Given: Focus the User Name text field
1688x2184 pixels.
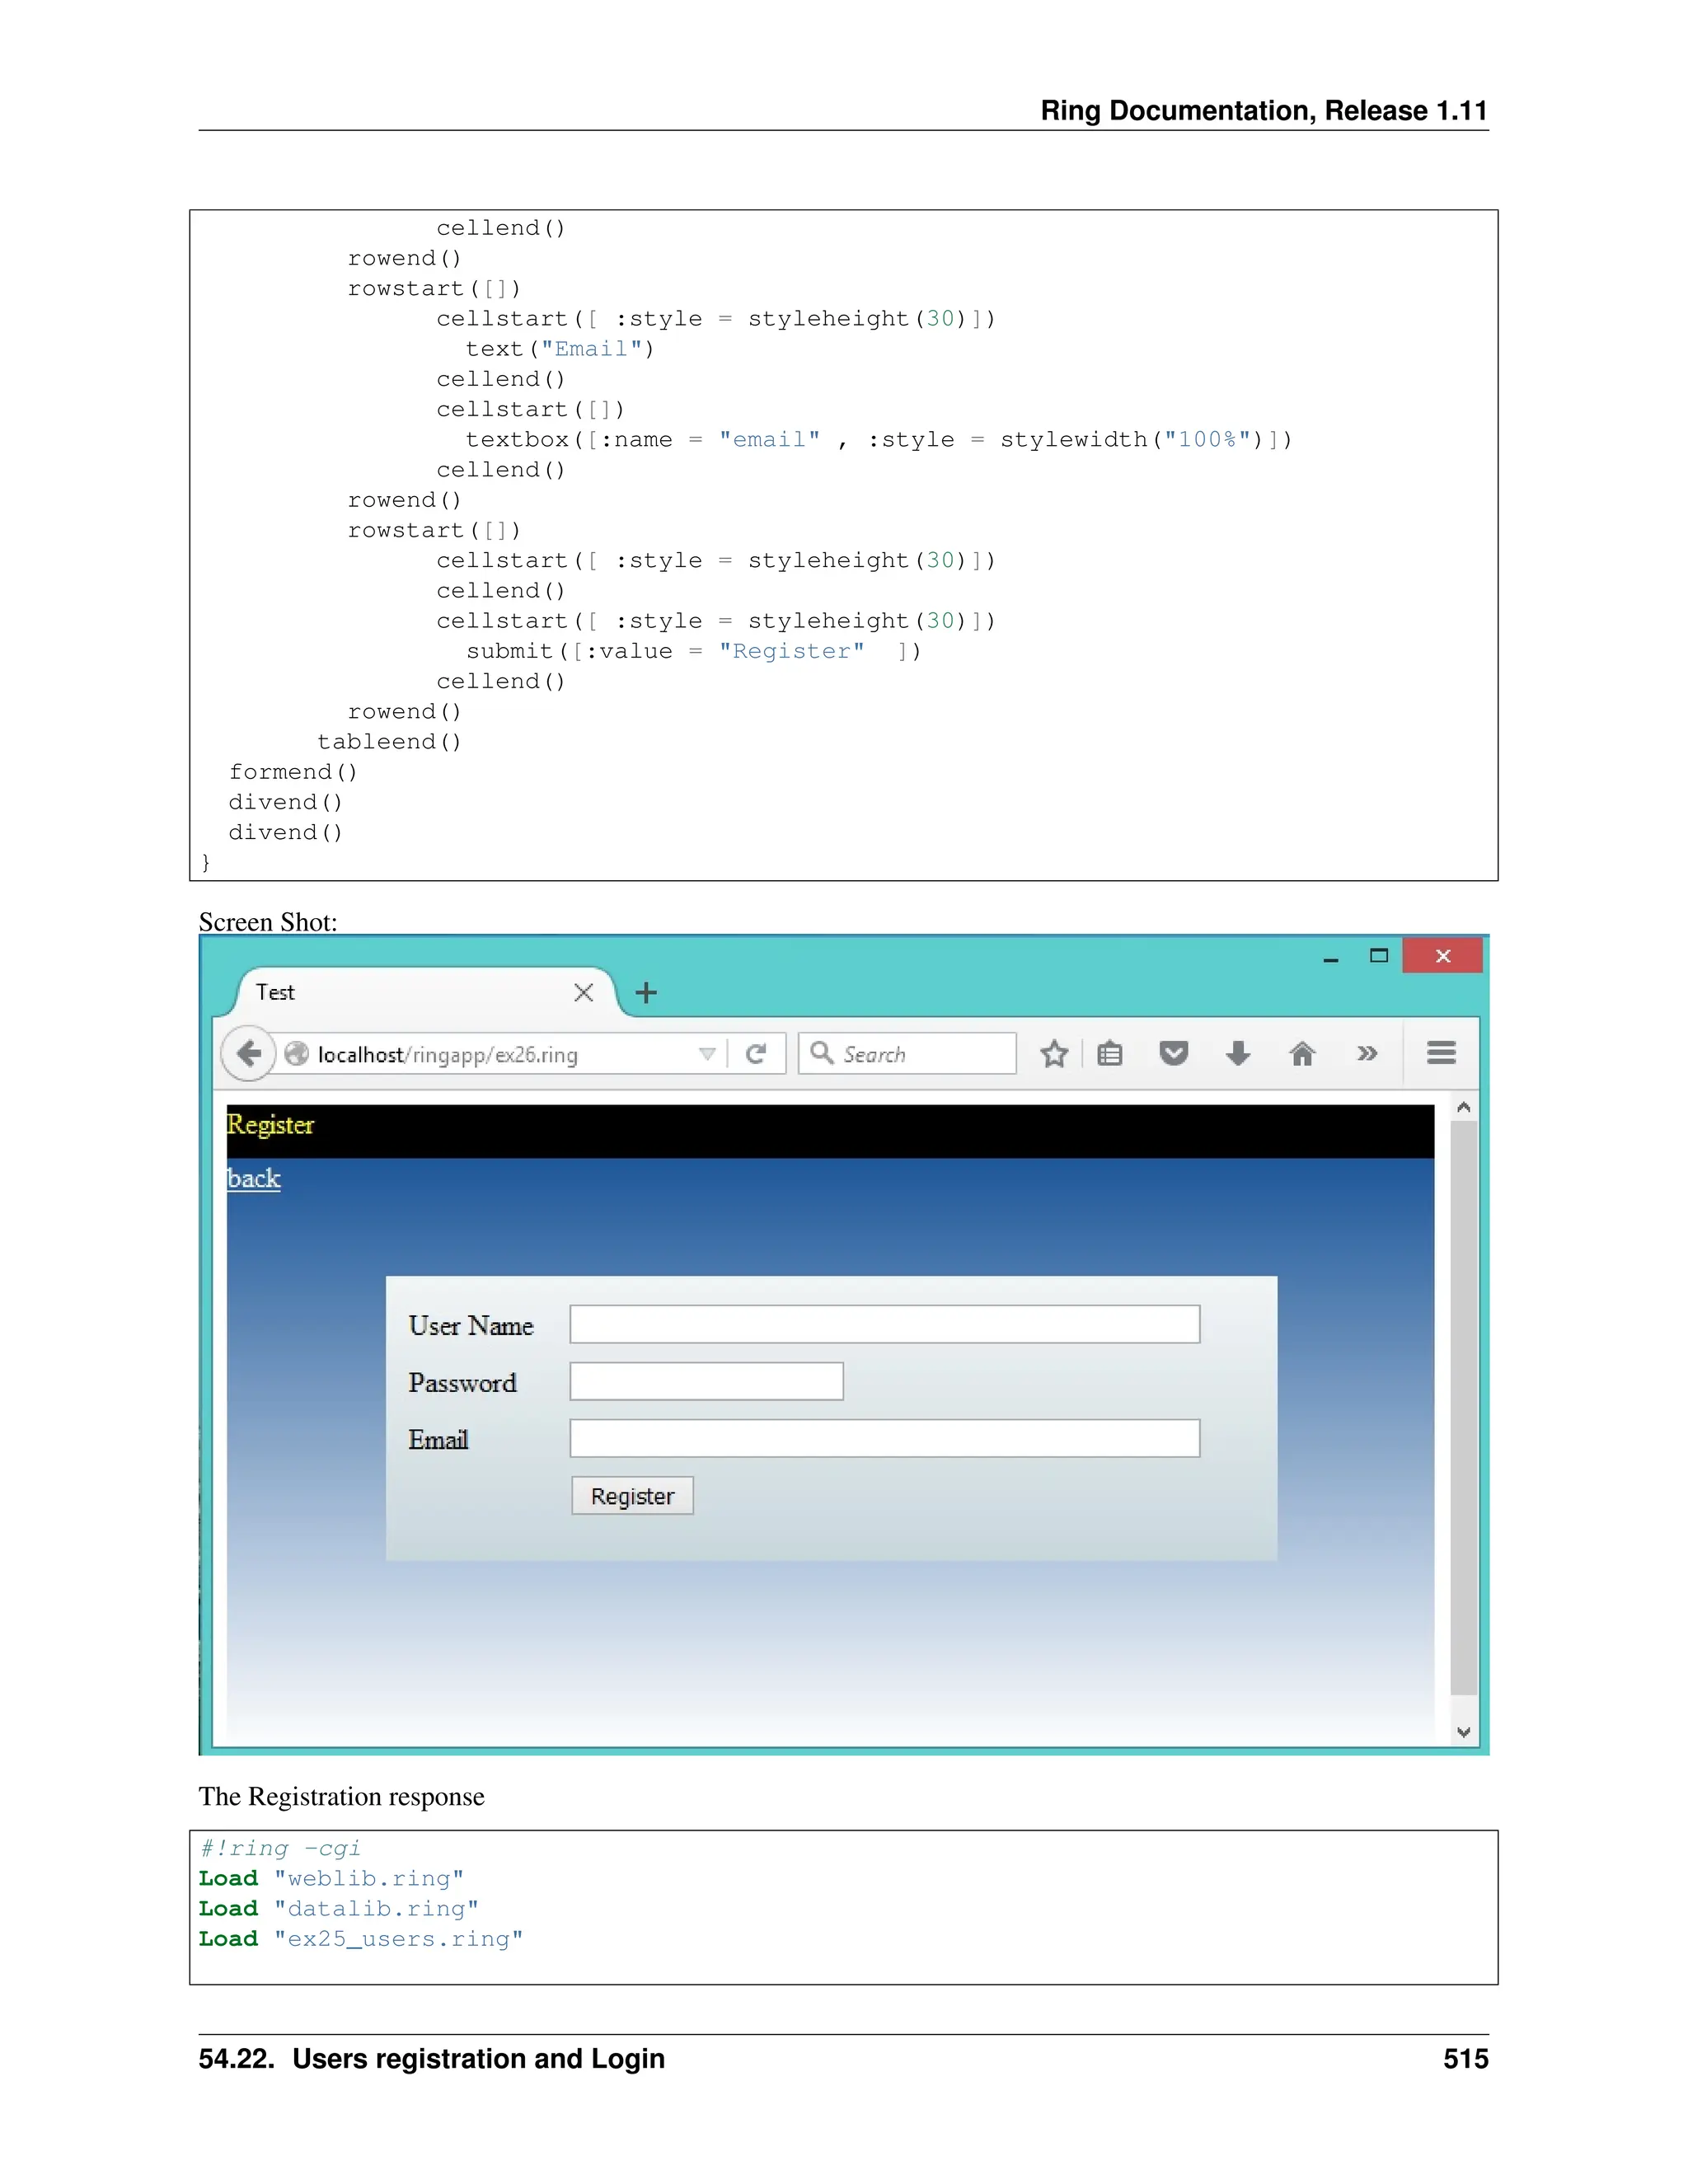Looking at the screenshot, I should 884,1324.
